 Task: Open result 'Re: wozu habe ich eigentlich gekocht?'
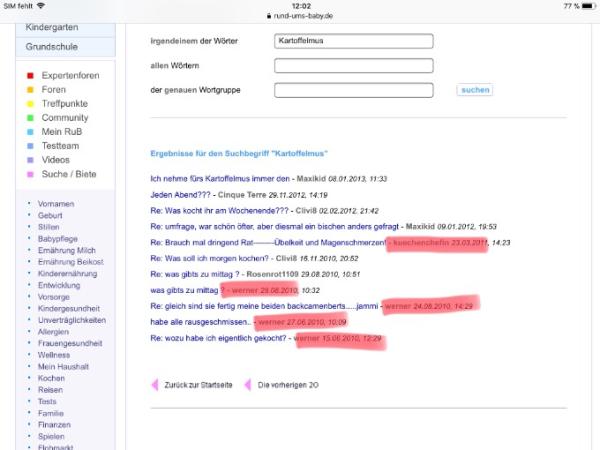click(218, 338)
